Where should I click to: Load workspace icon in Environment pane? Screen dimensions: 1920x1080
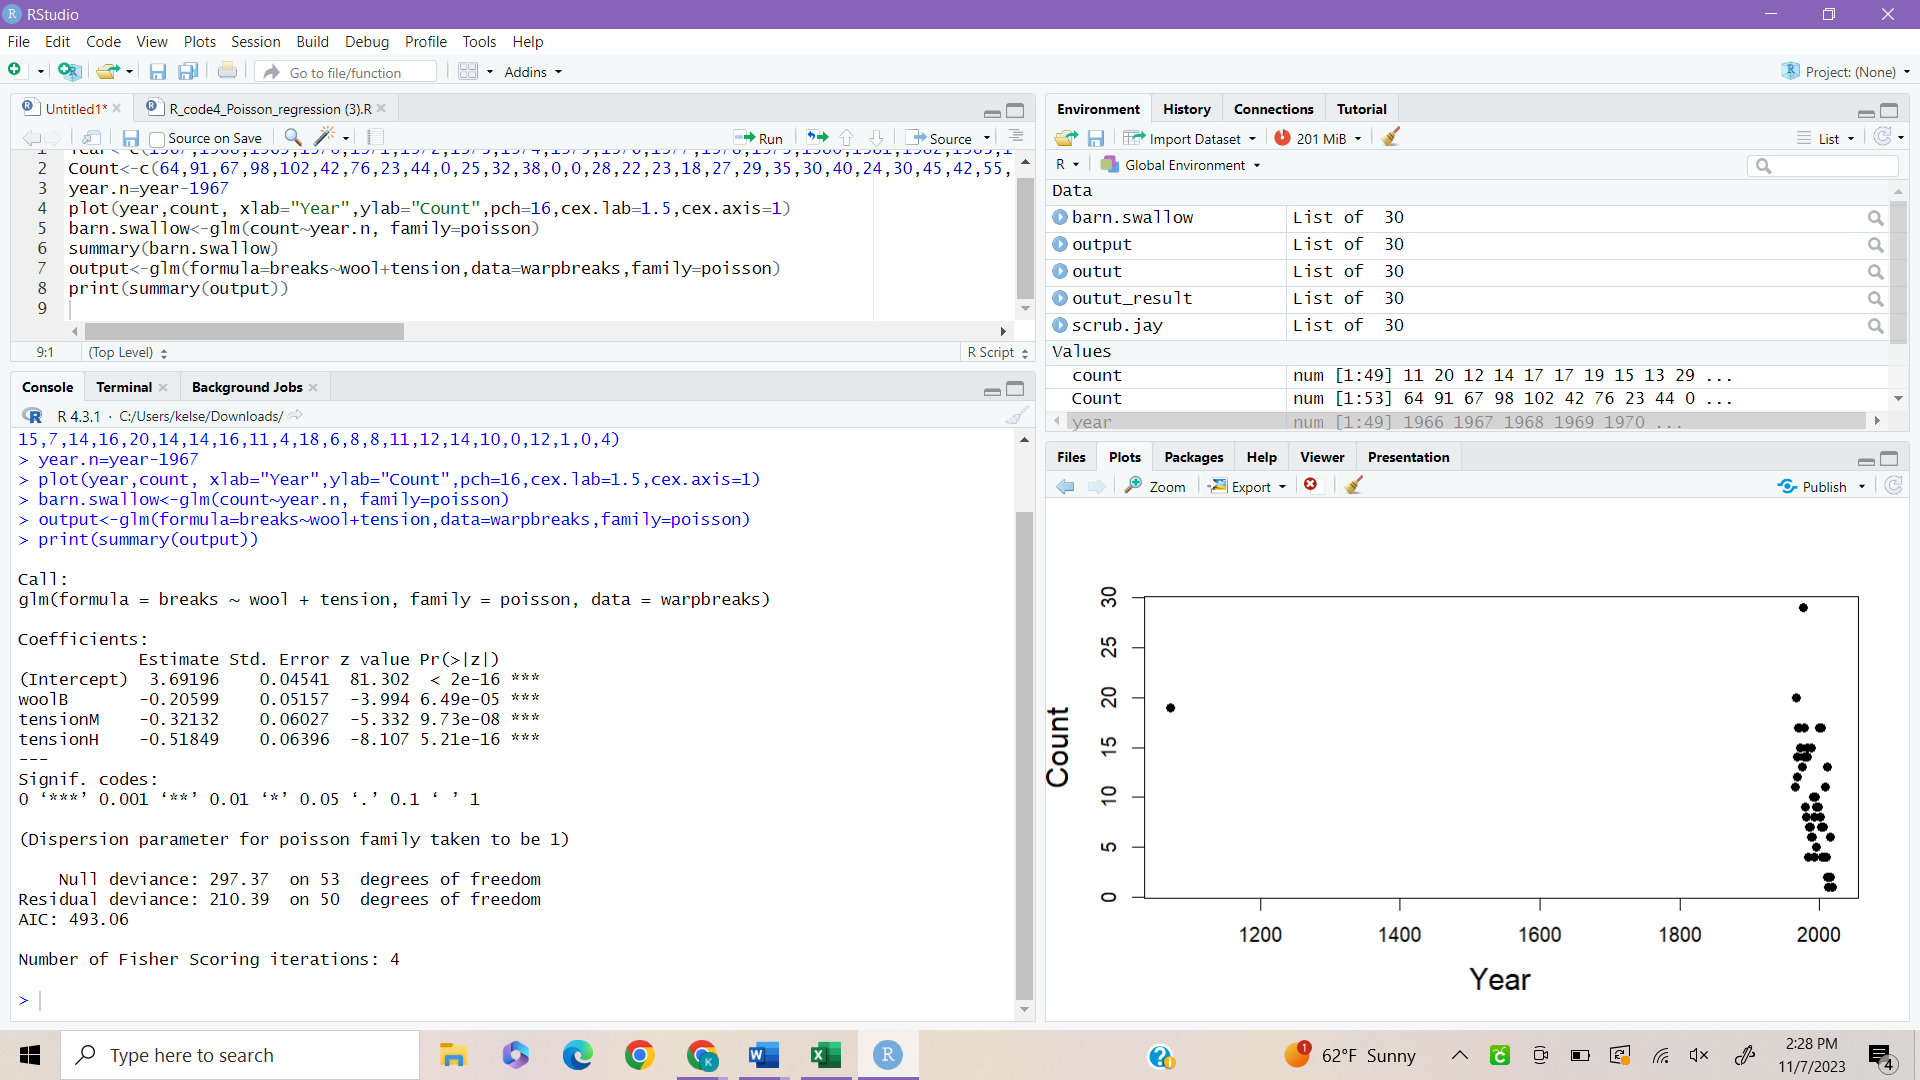[1066, 138]
